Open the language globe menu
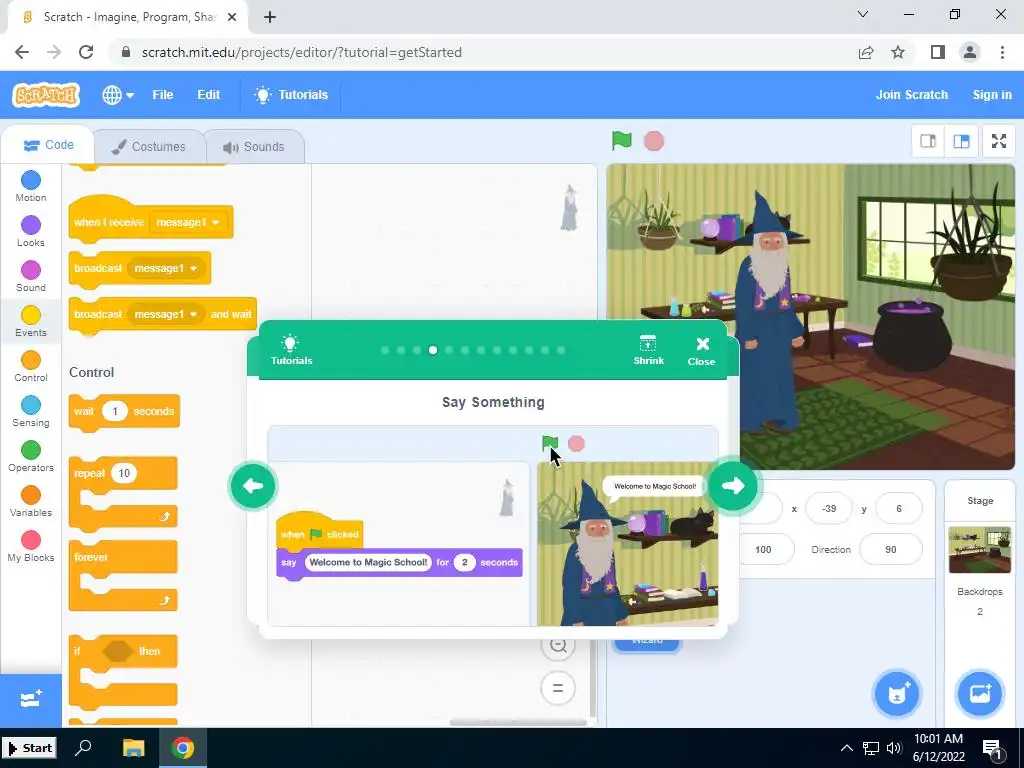 pos(118,95)
